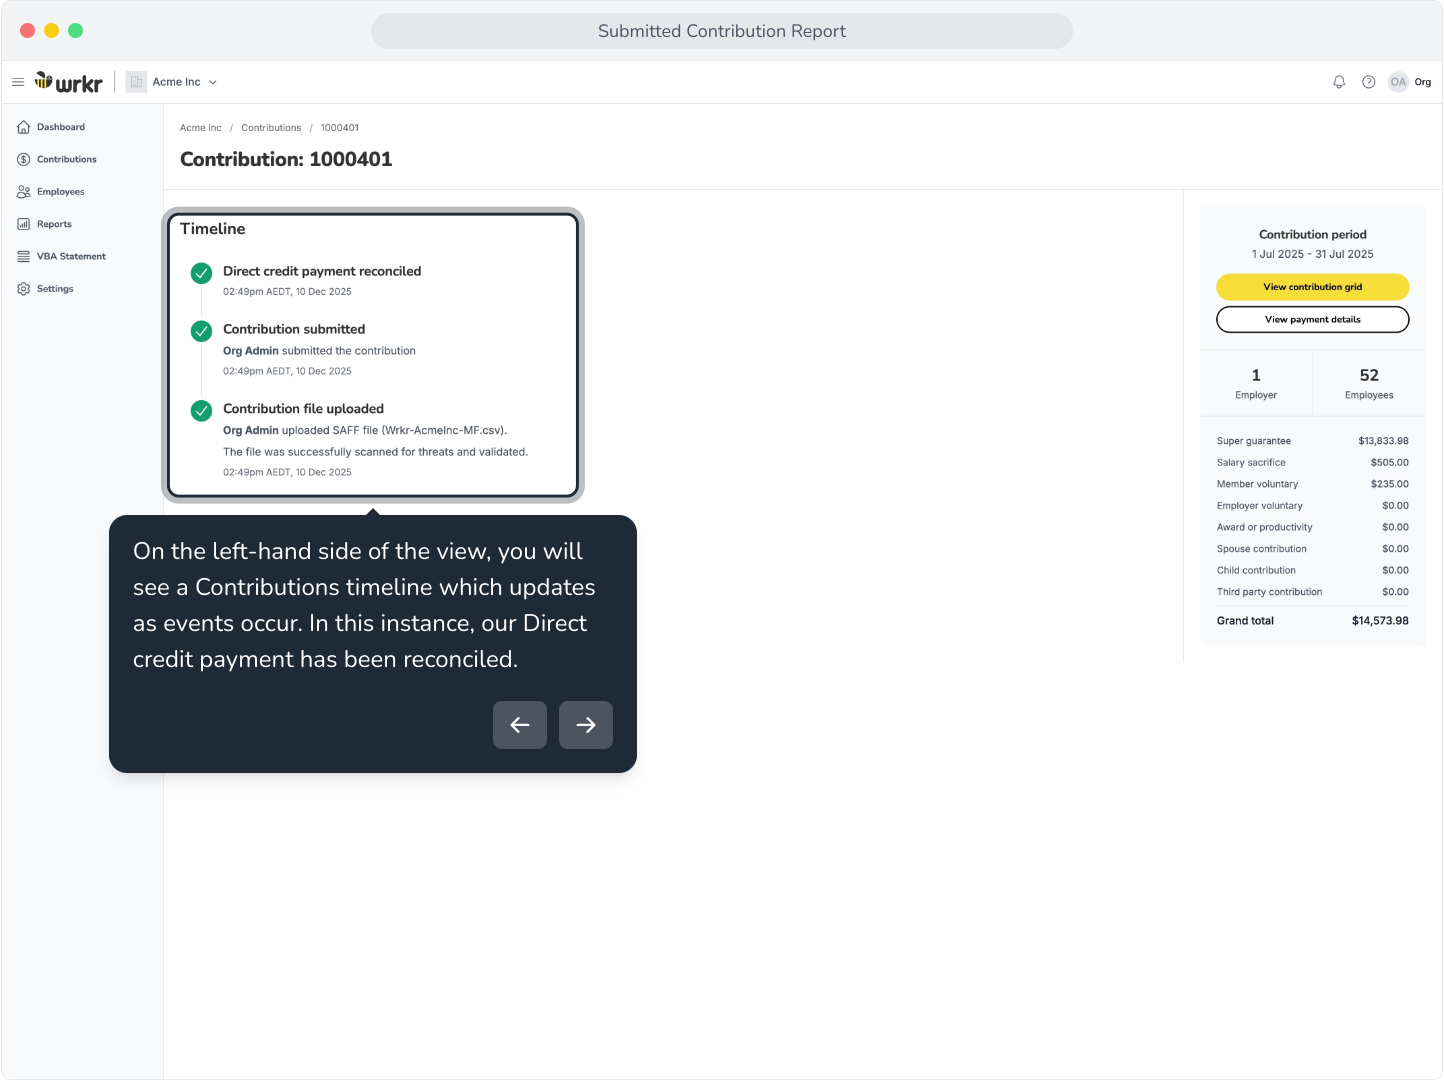This screenshot has width=1444, height=1080.
Task: Click View payment details button
Action: pos(1312,320)
